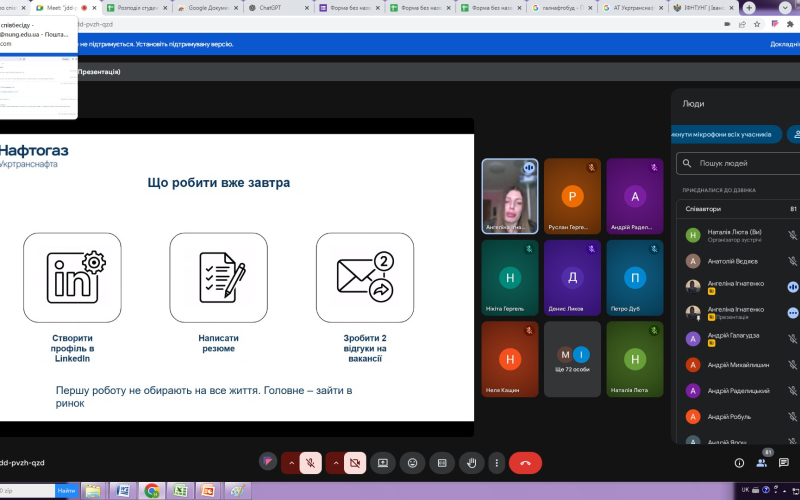Select Петро Дуб participant tile
This screenshot has width=800, height=500.
click(x=635, y=278)
